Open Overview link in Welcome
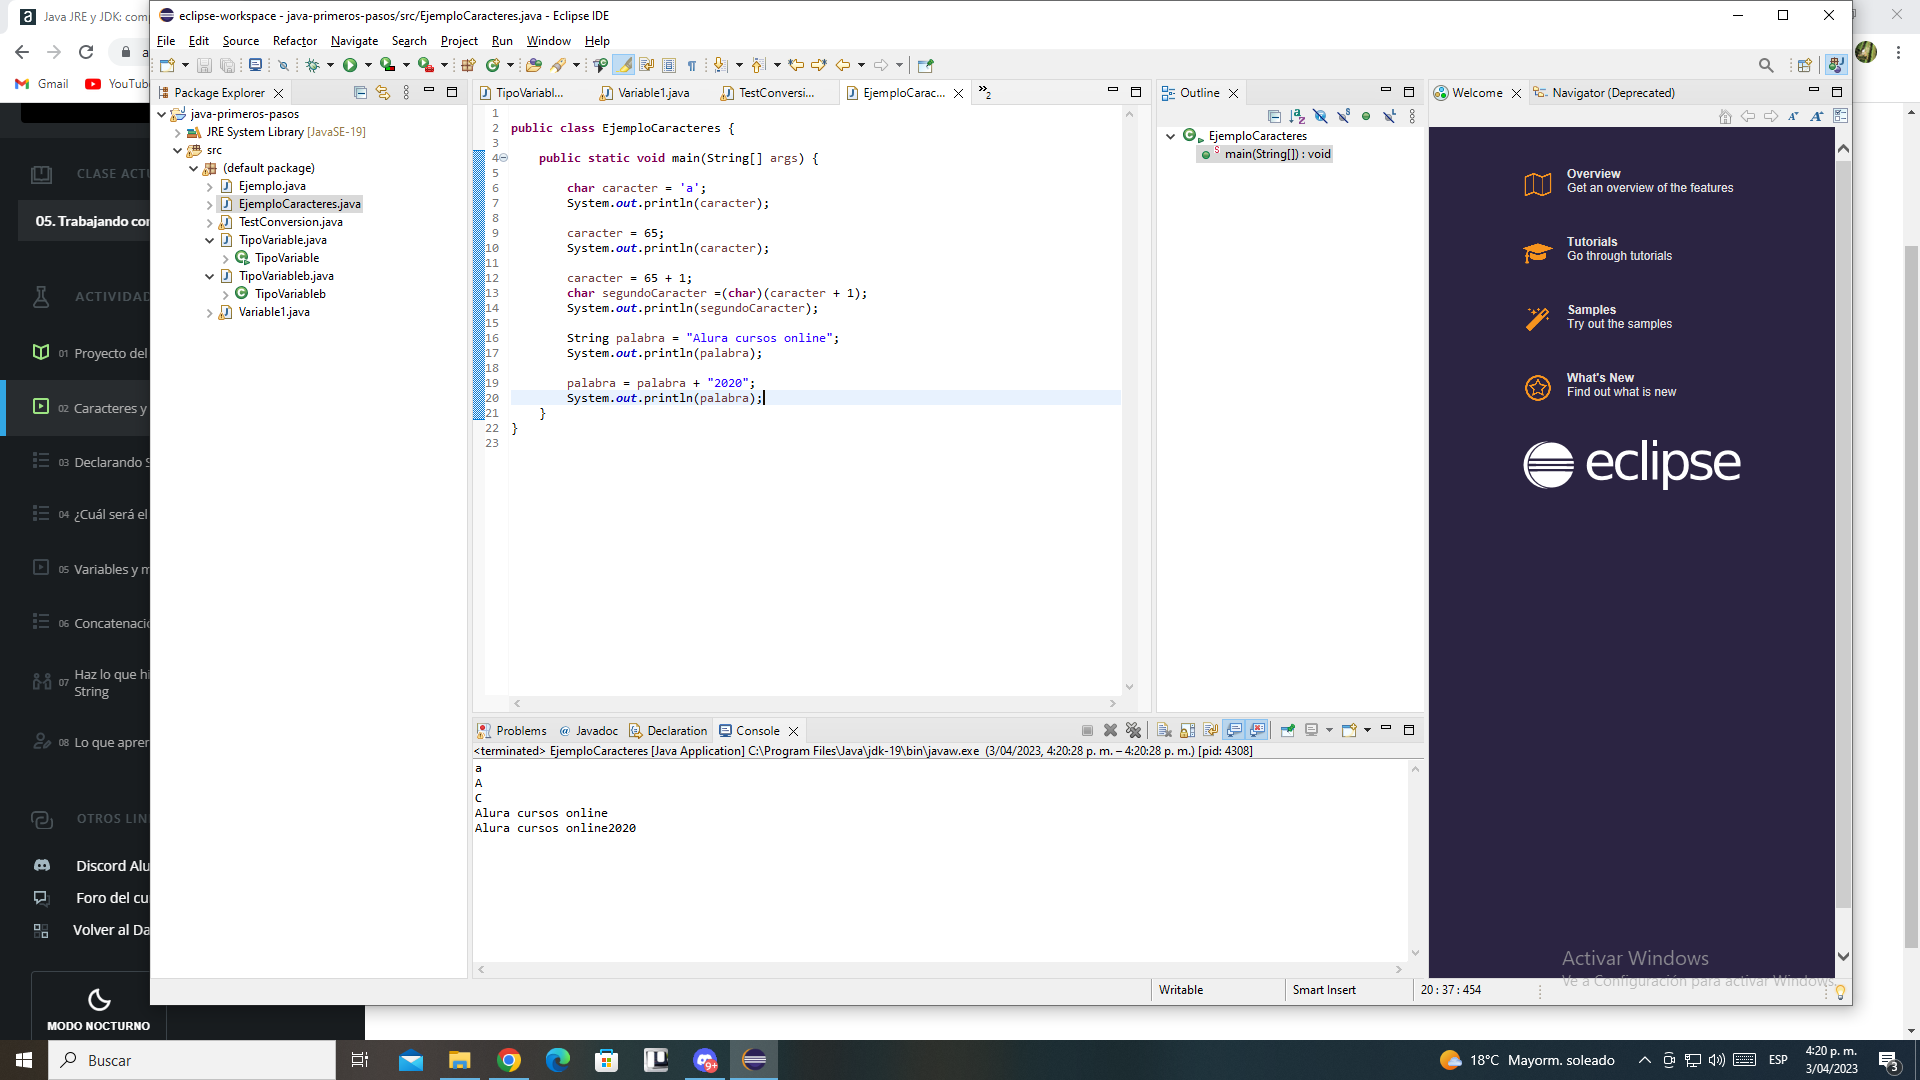The width and height of the screenshot is (1920, 1080). coord(1630,181)
